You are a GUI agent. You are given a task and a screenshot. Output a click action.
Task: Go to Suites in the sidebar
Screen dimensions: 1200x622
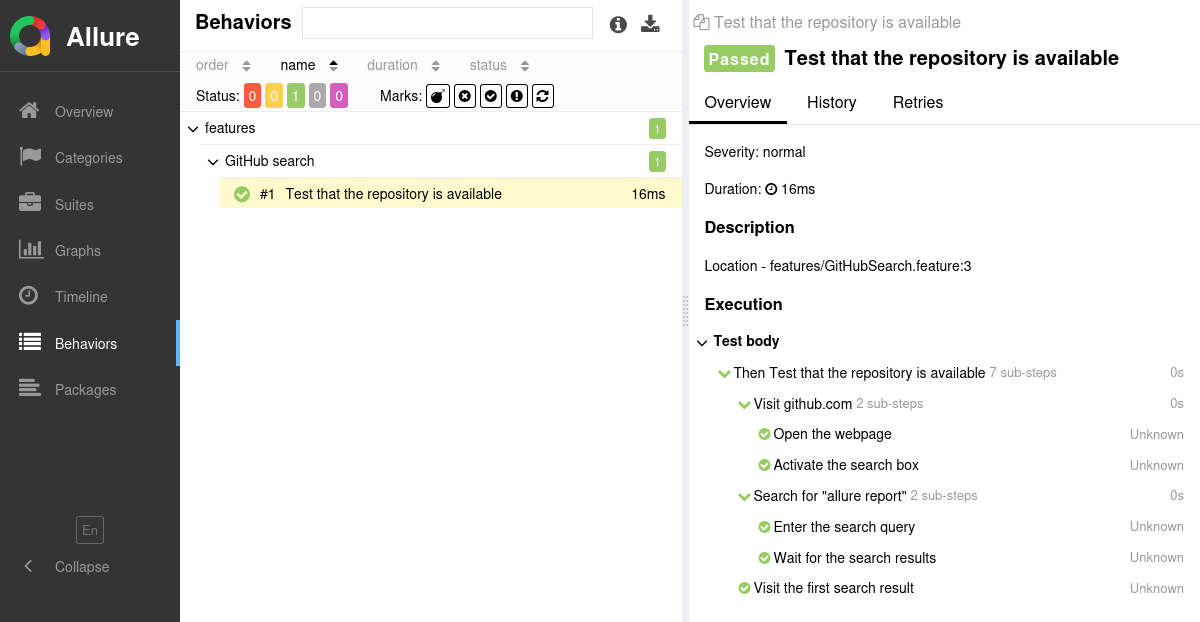[x=74, y=205]
